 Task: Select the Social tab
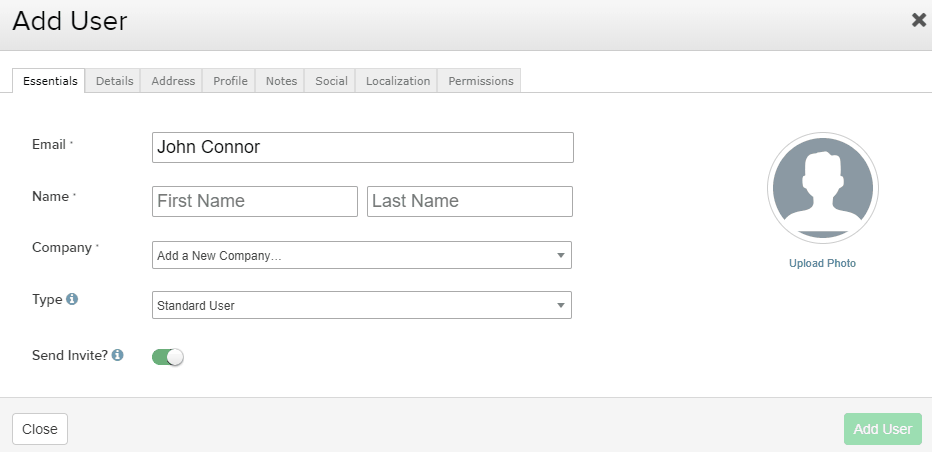[x=331, y=81]
